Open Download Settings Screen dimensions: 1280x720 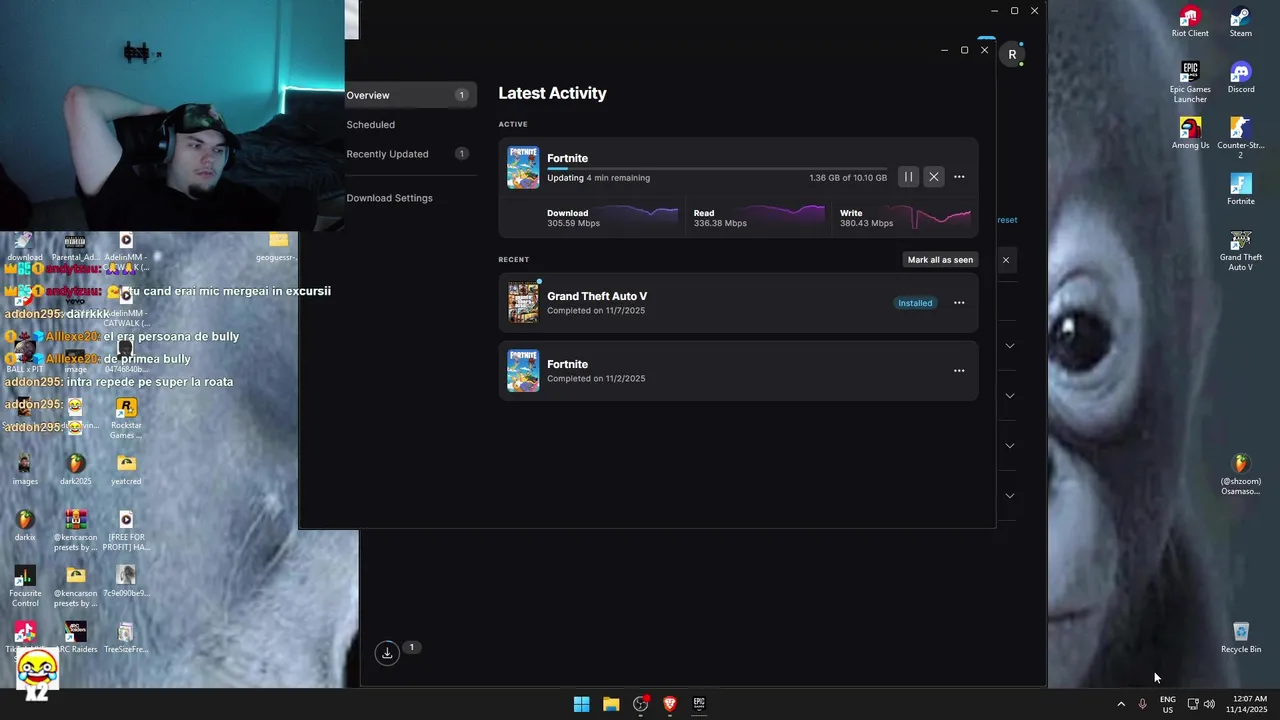pos(390,198)
